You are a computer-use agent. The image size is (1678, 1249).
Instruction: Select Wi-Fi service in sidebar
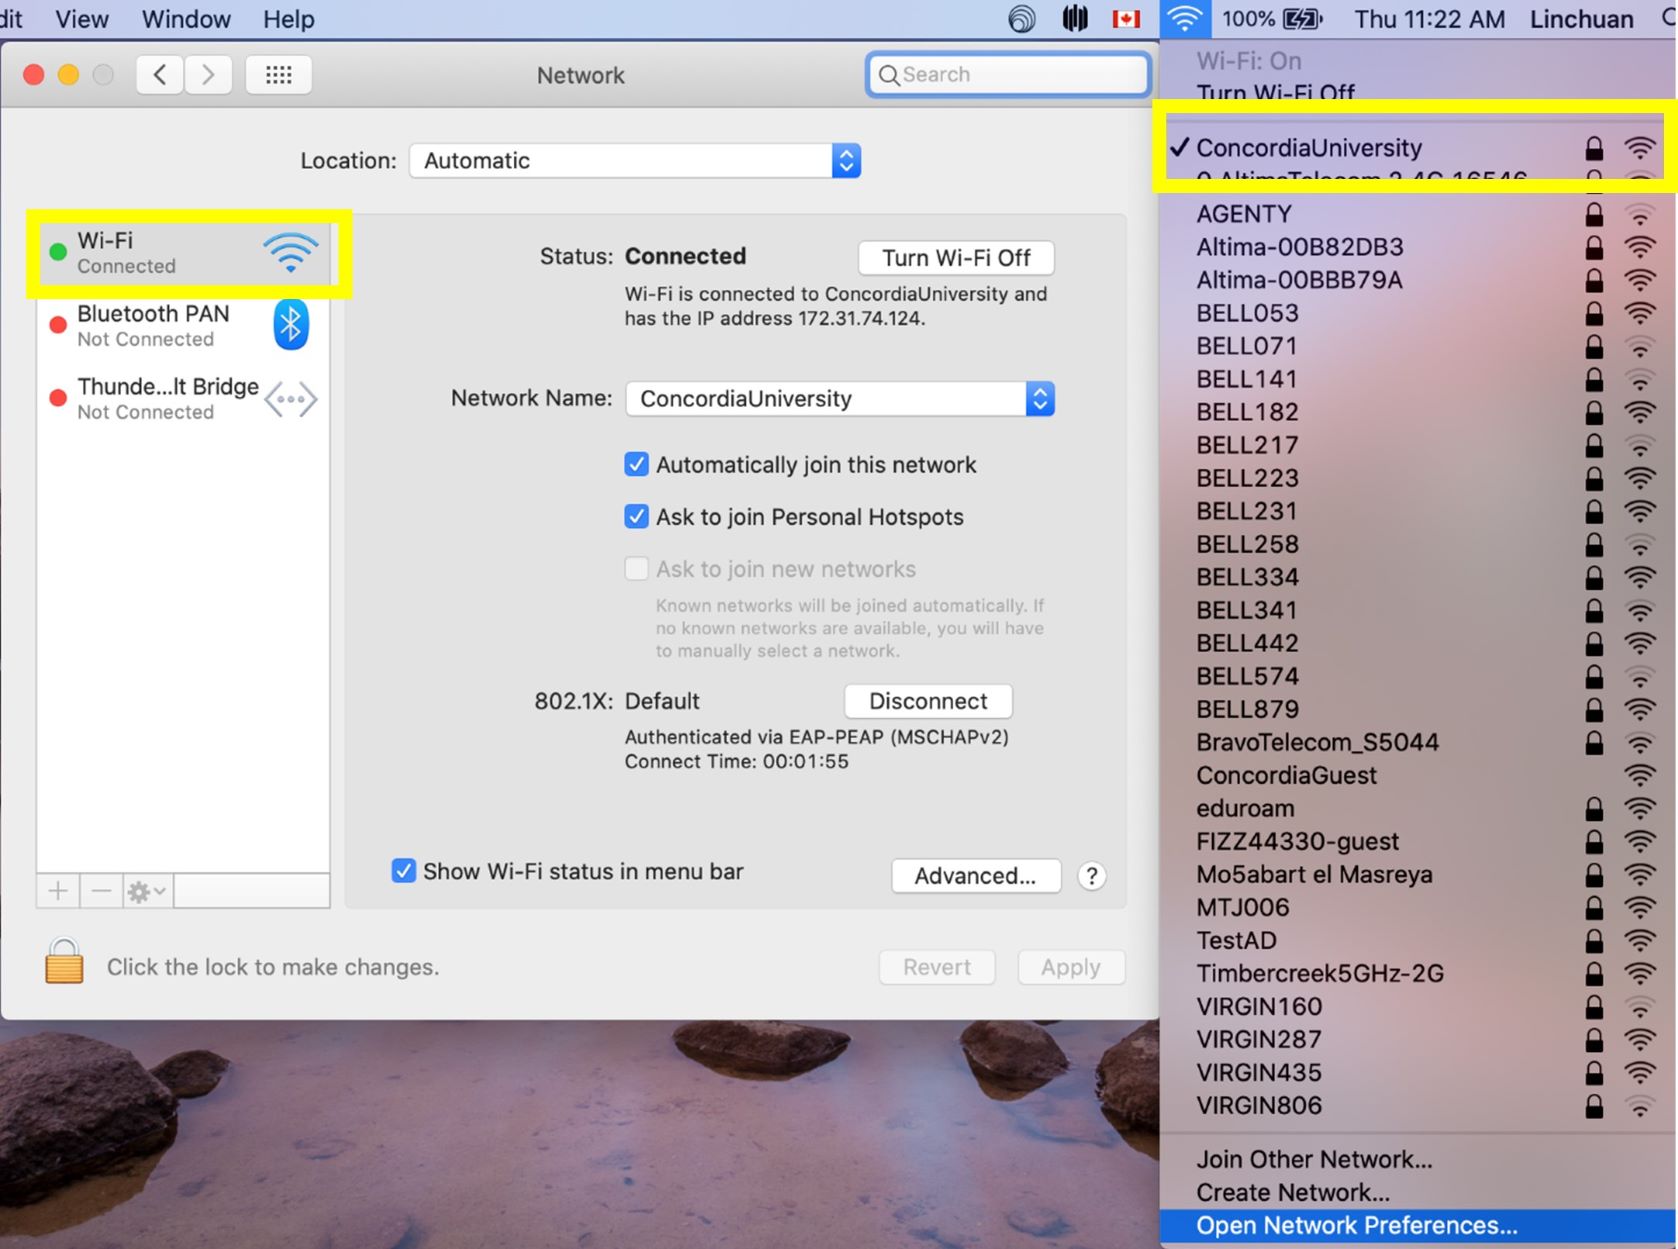[x=183, y=252]
